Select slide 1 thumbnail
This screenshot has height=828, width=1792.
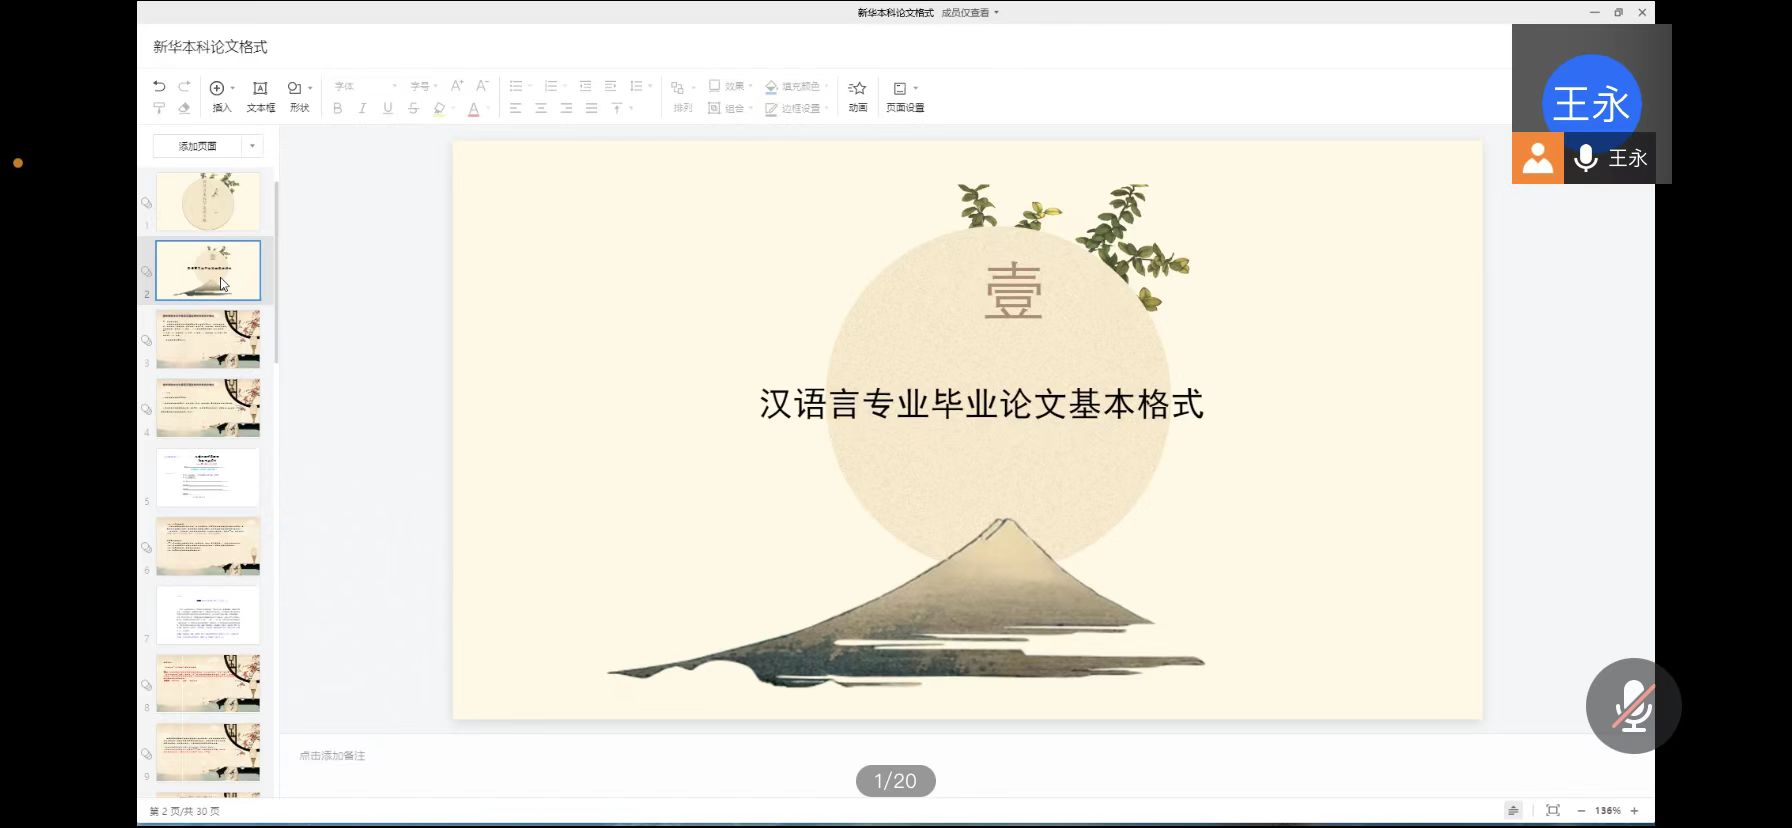[208, 201]
